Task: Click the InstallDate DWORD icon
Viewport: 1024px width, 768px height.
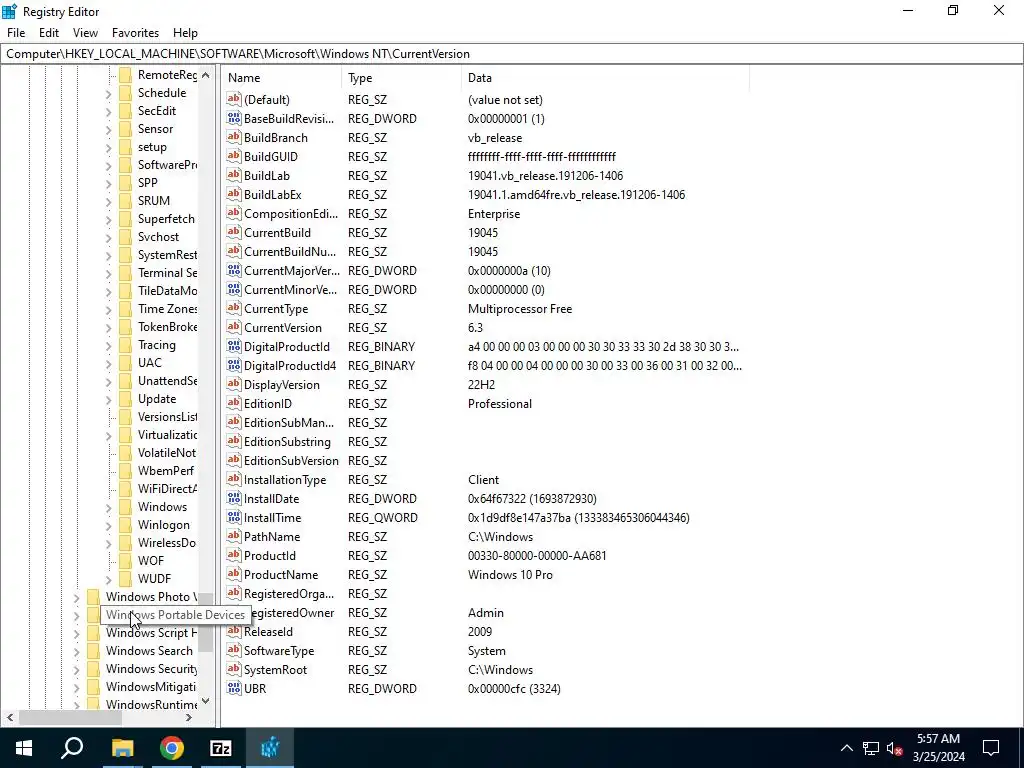Action: [234, 498]
